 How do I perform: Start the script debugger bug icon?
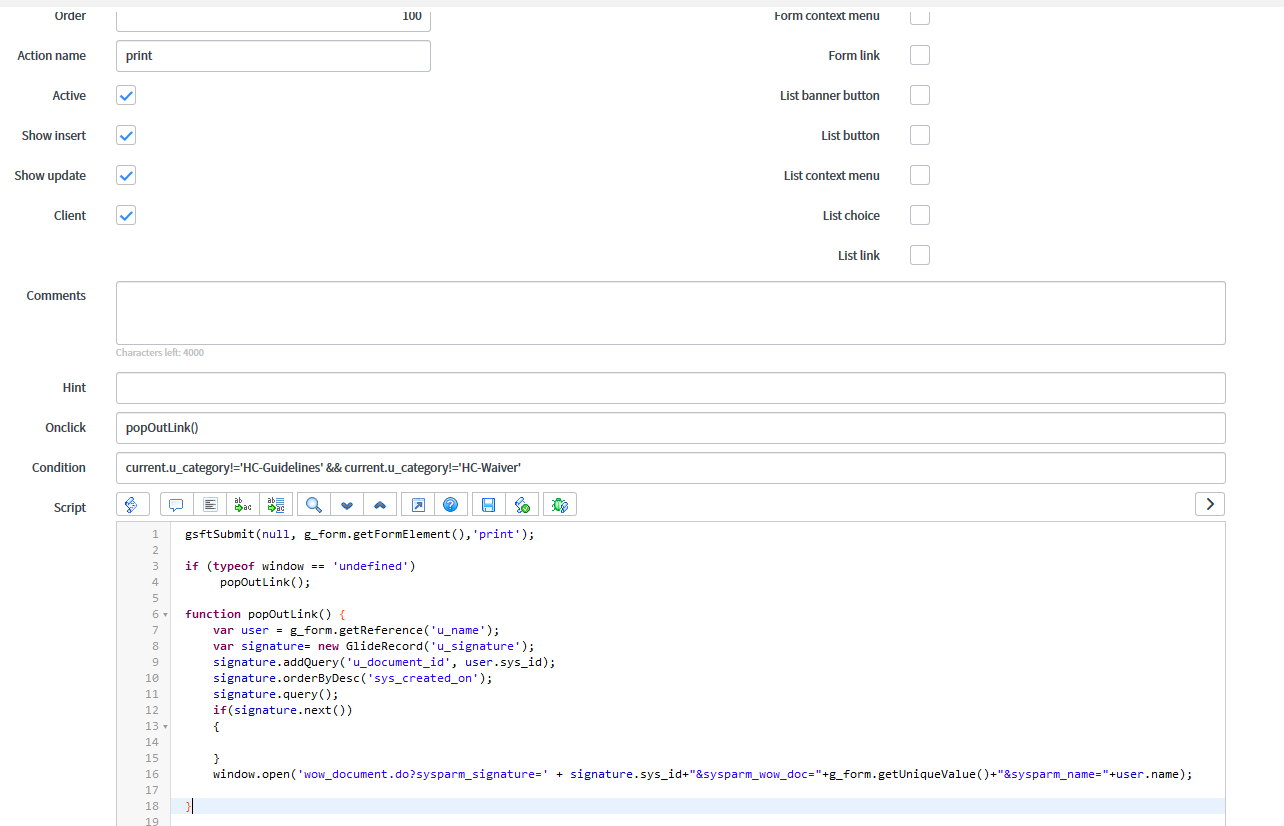tap(559, 504)
